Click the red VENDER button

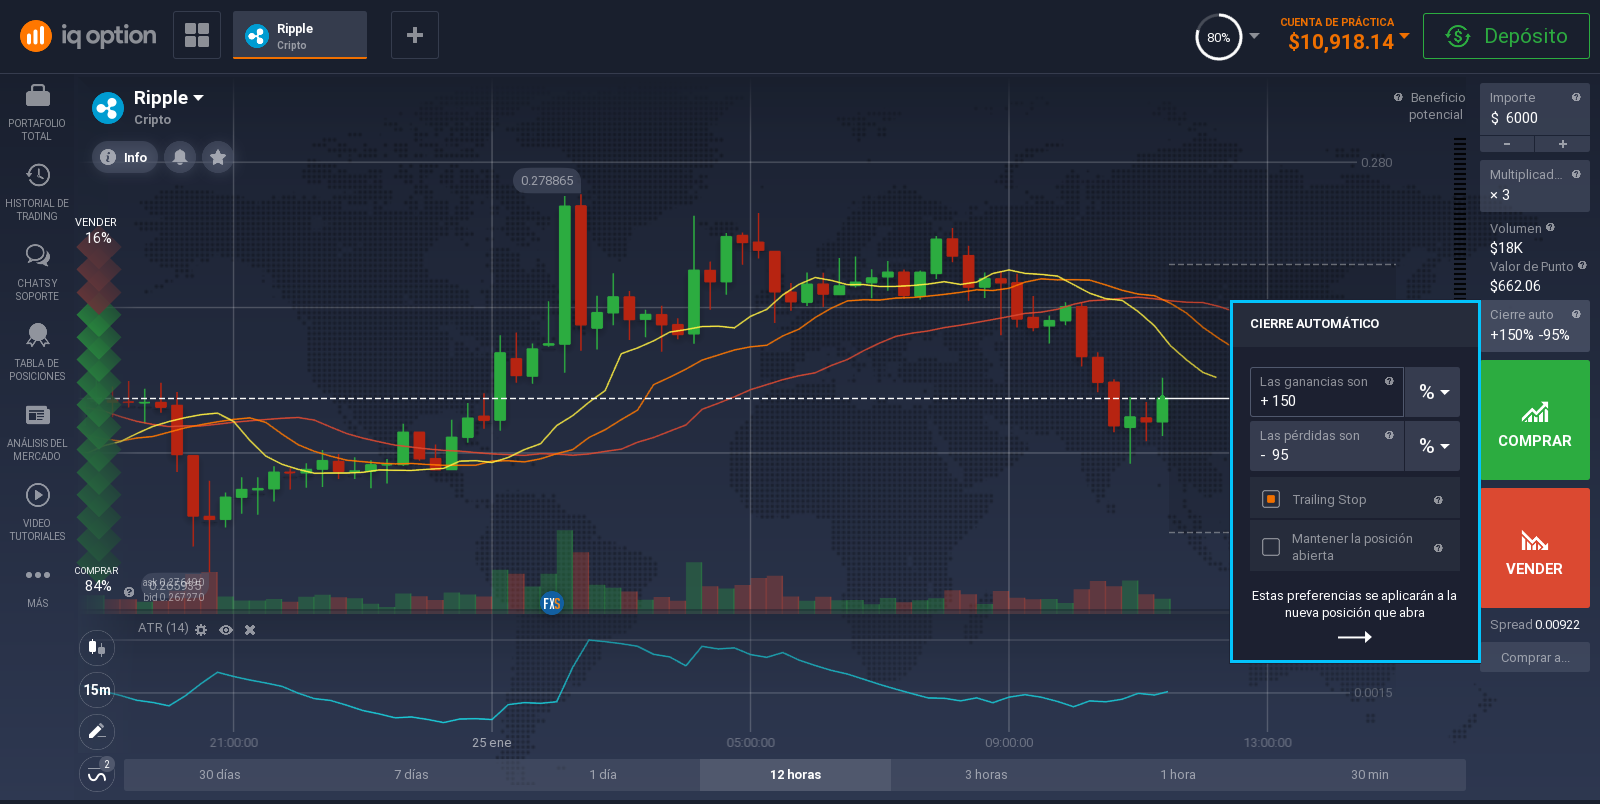pos(1535,548)
